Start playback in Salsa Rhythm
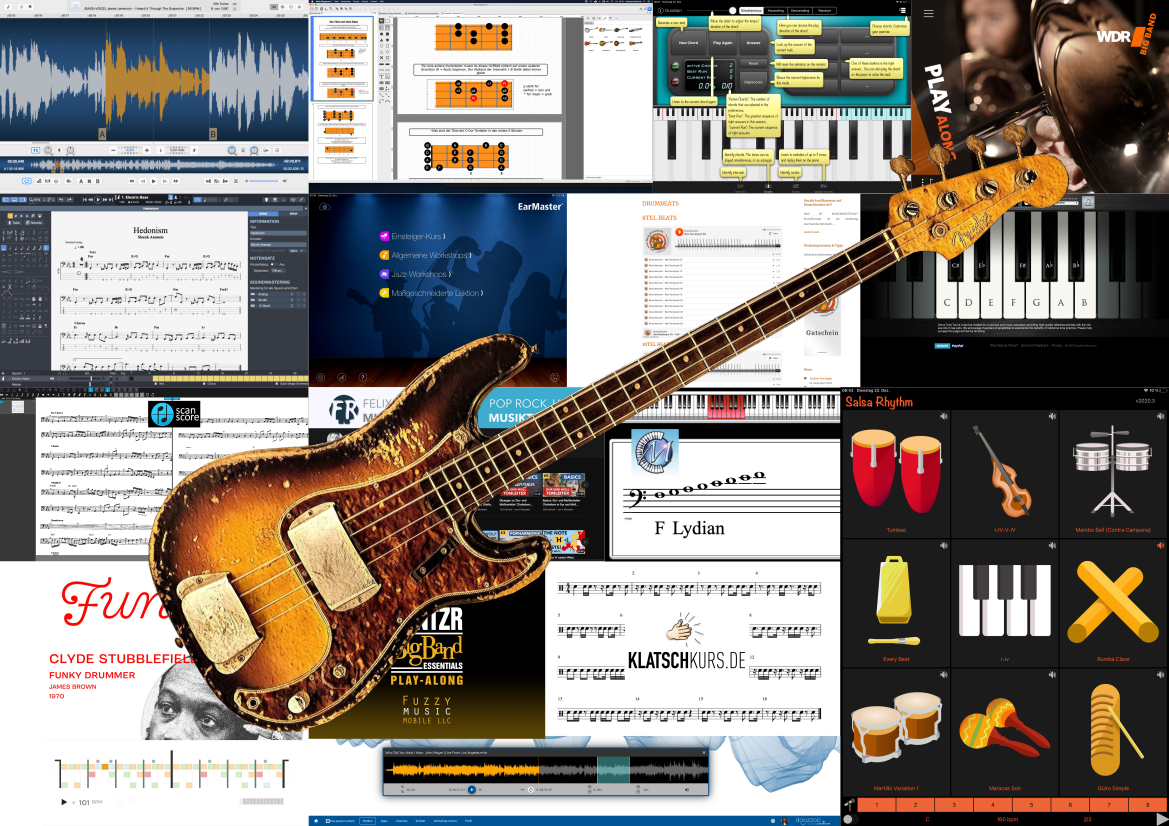The height and width of the screenshot is (826, 1169). [1162, 819]
